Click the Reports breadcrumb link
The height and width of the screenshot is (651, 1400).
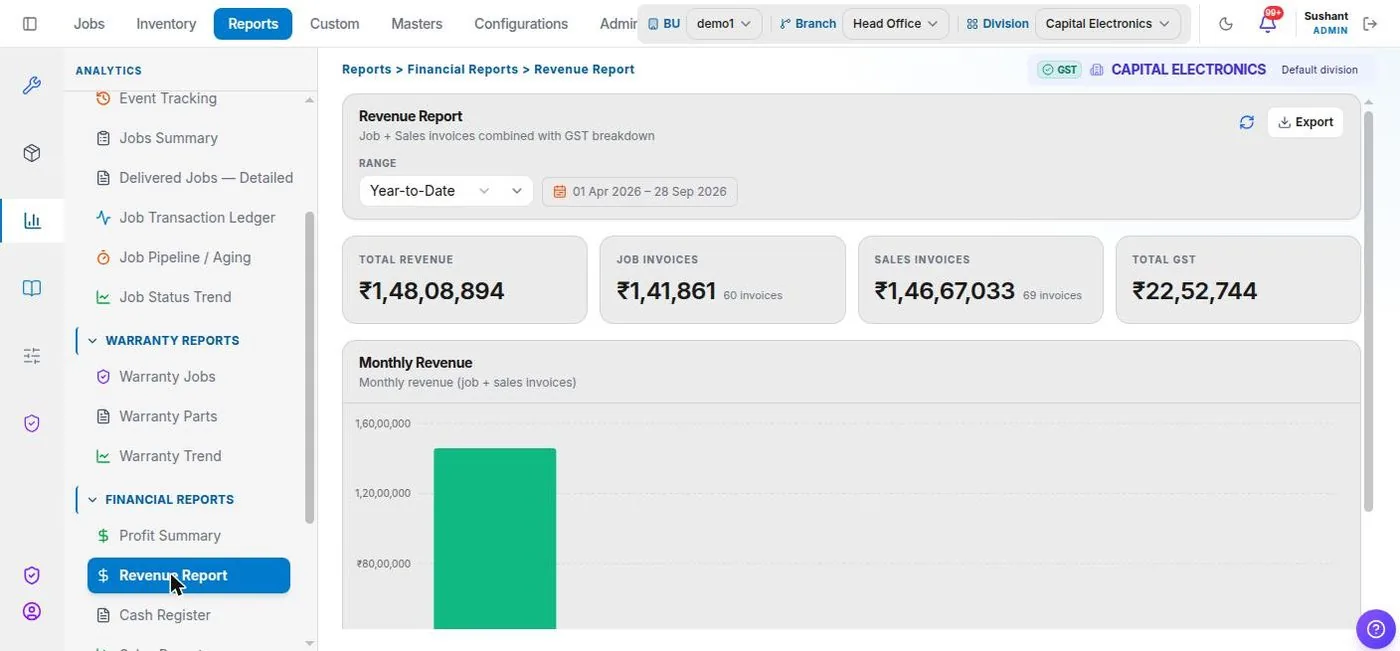pyautogui.click(x=367, y=69)
